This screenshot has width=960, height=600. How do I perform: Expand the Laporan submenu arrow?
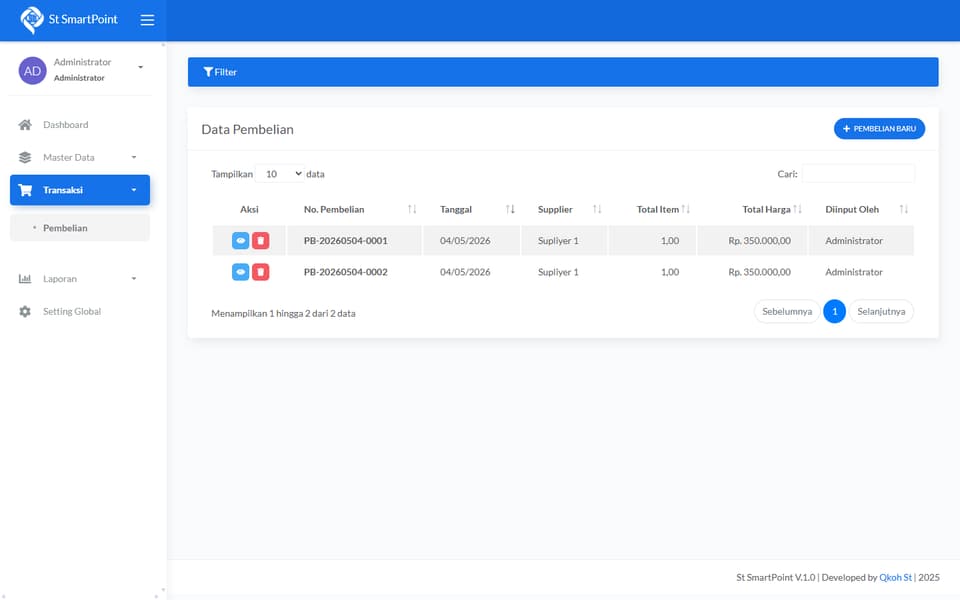click(x=134, y=279)
